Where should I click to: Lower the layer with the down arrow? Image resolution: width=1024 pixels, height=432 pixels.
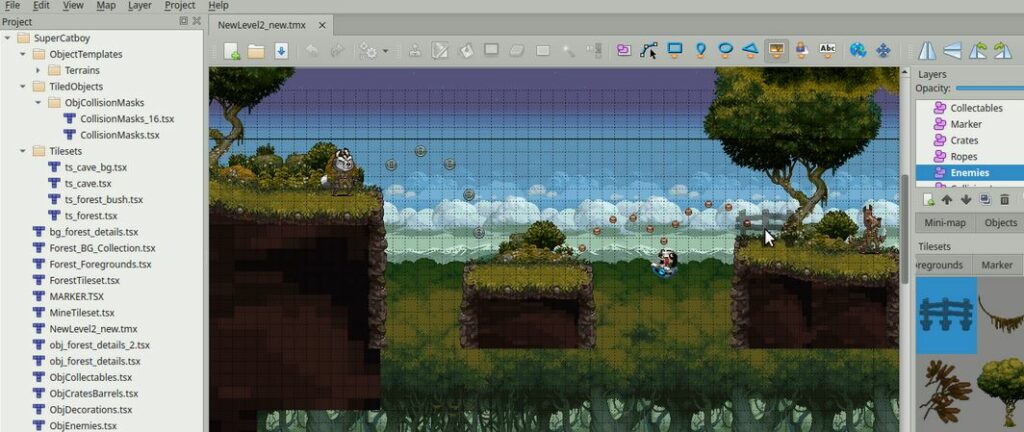966,200
